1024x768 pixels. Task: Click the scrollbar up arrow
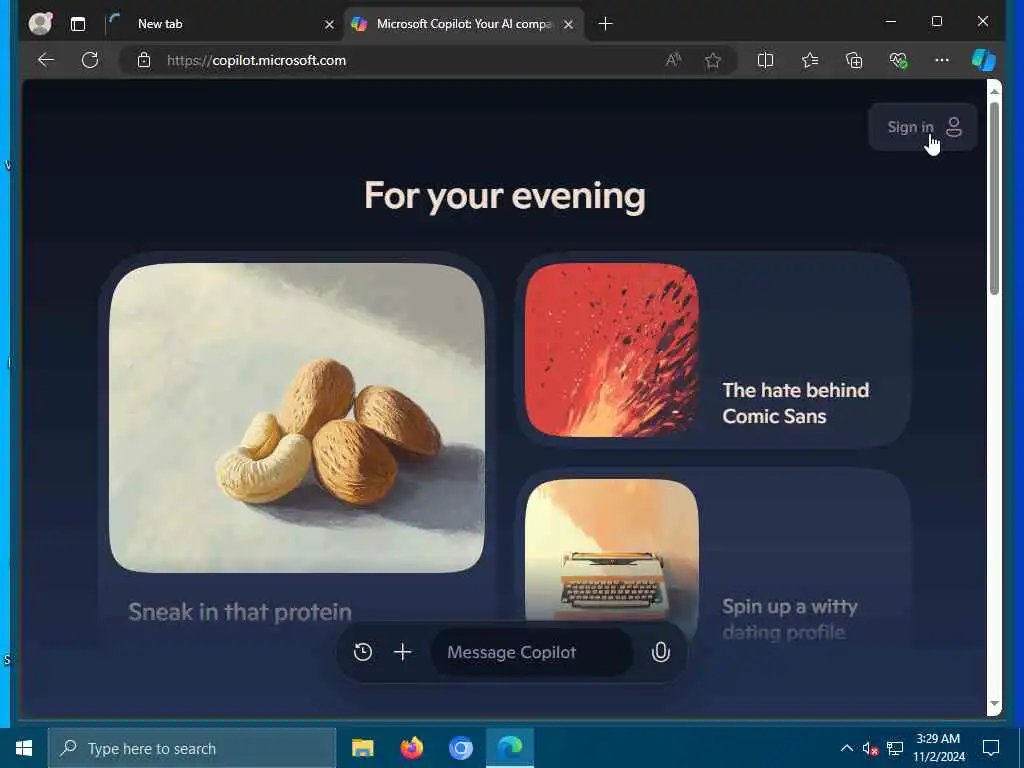pyautogui.click(x=994, y=92)
